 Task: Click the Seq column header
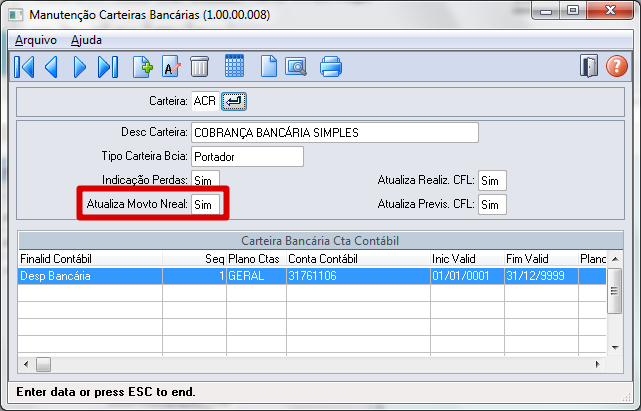click(x=195, y=258)
